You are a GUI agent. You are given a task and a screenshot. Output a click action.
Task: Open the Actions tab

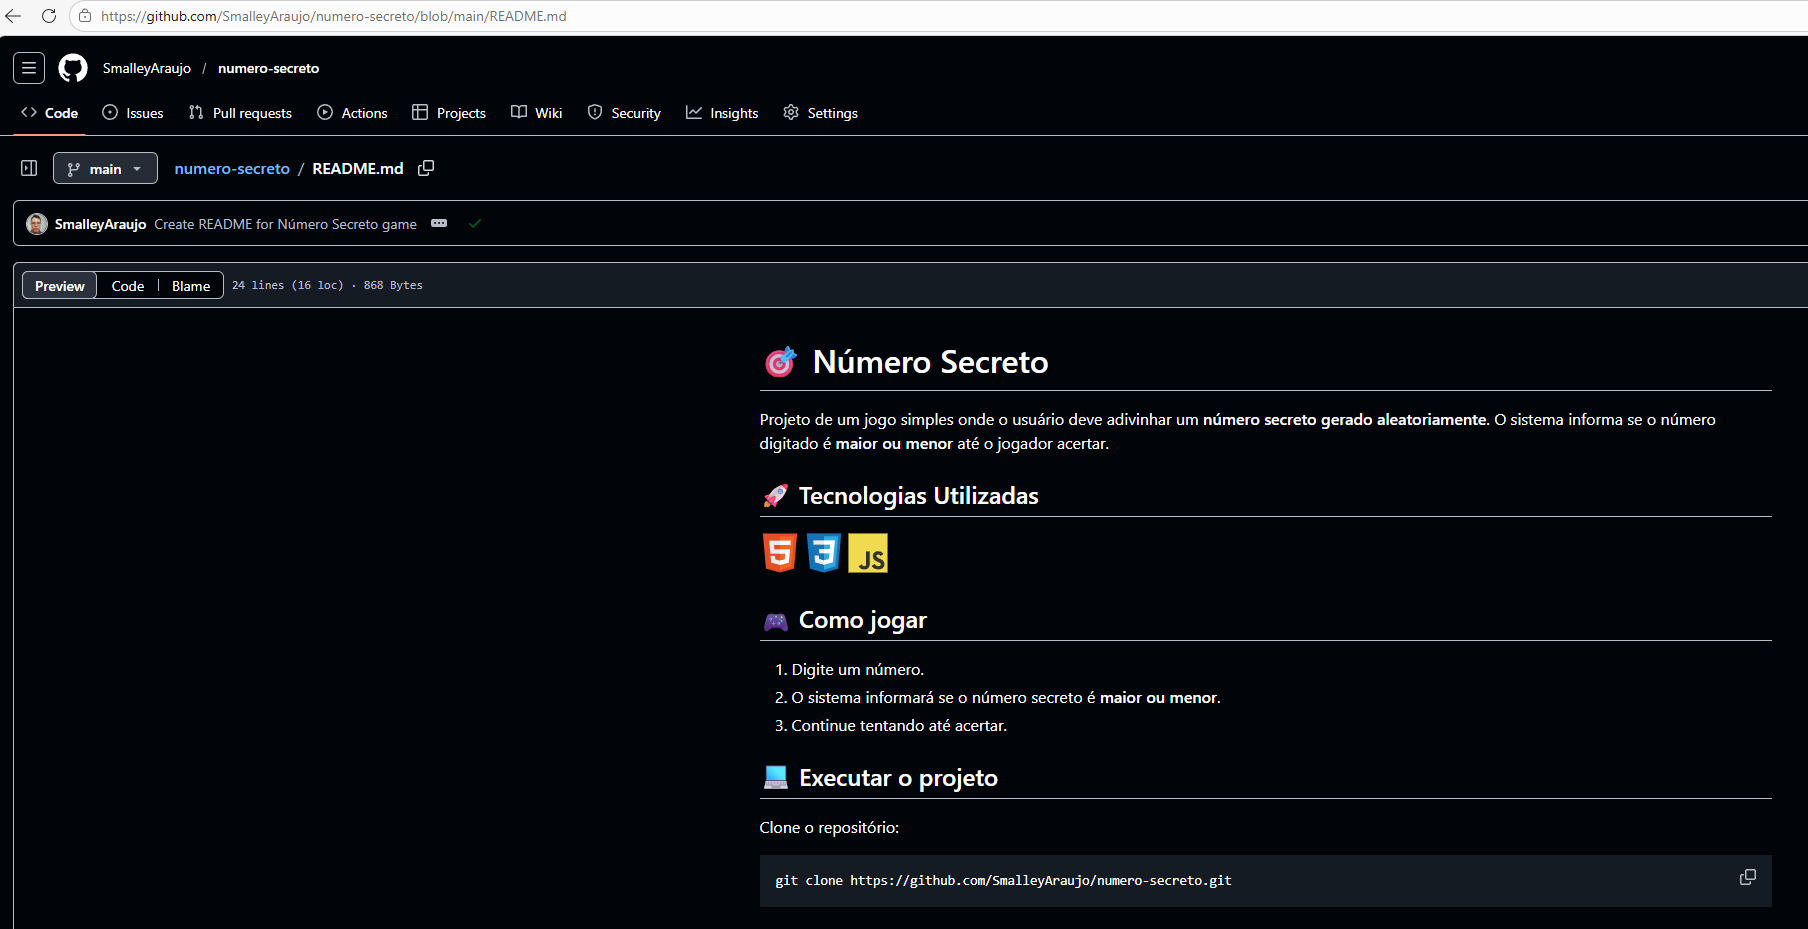pyautogui.click(x=352, y=113)
